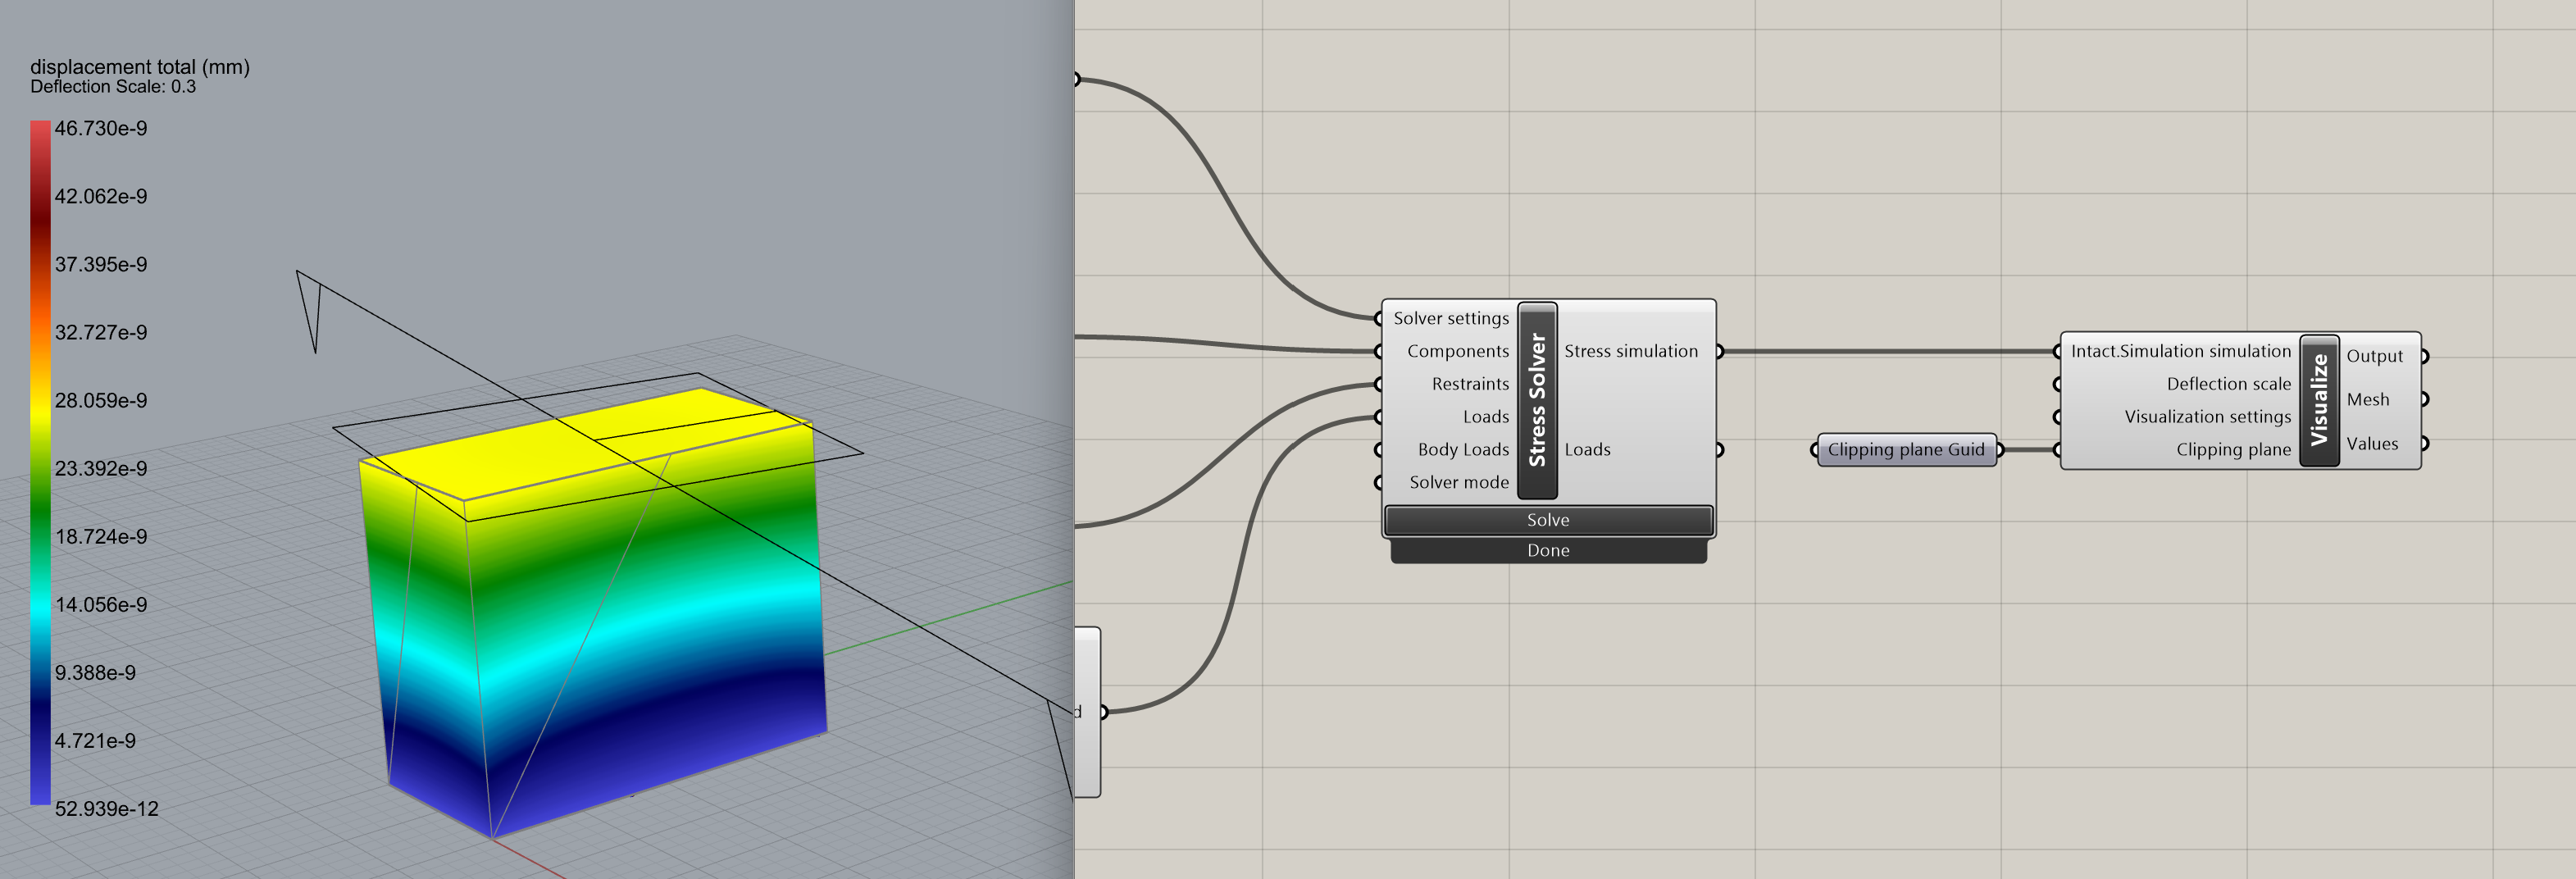The height and width of the screenshot is (879, 2576).
Task: Click the Clipping plane input on Visualize
Action: click(x=2056, y=449)
